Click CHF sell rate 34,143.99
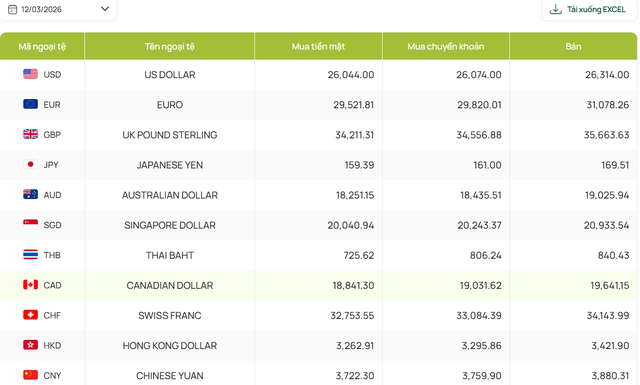Viewport: 640px width, 385px height. pos(608,315)
